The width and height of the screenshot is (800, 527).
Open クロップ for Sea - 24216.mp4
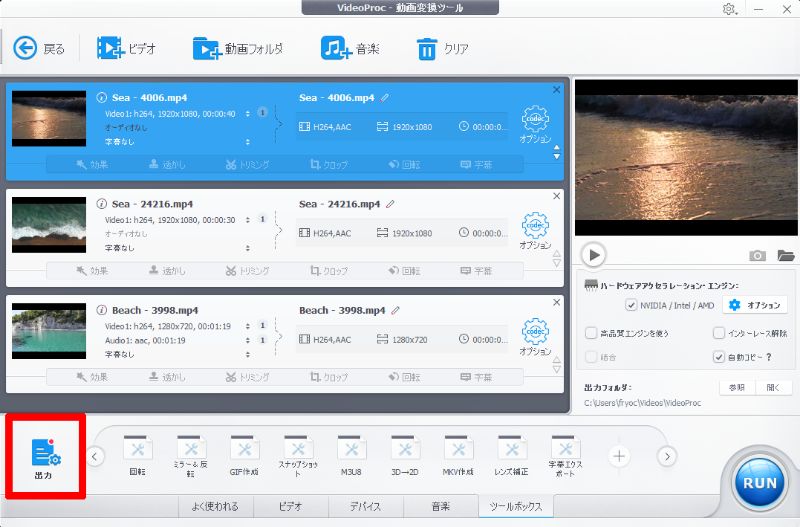click(329, 271)
